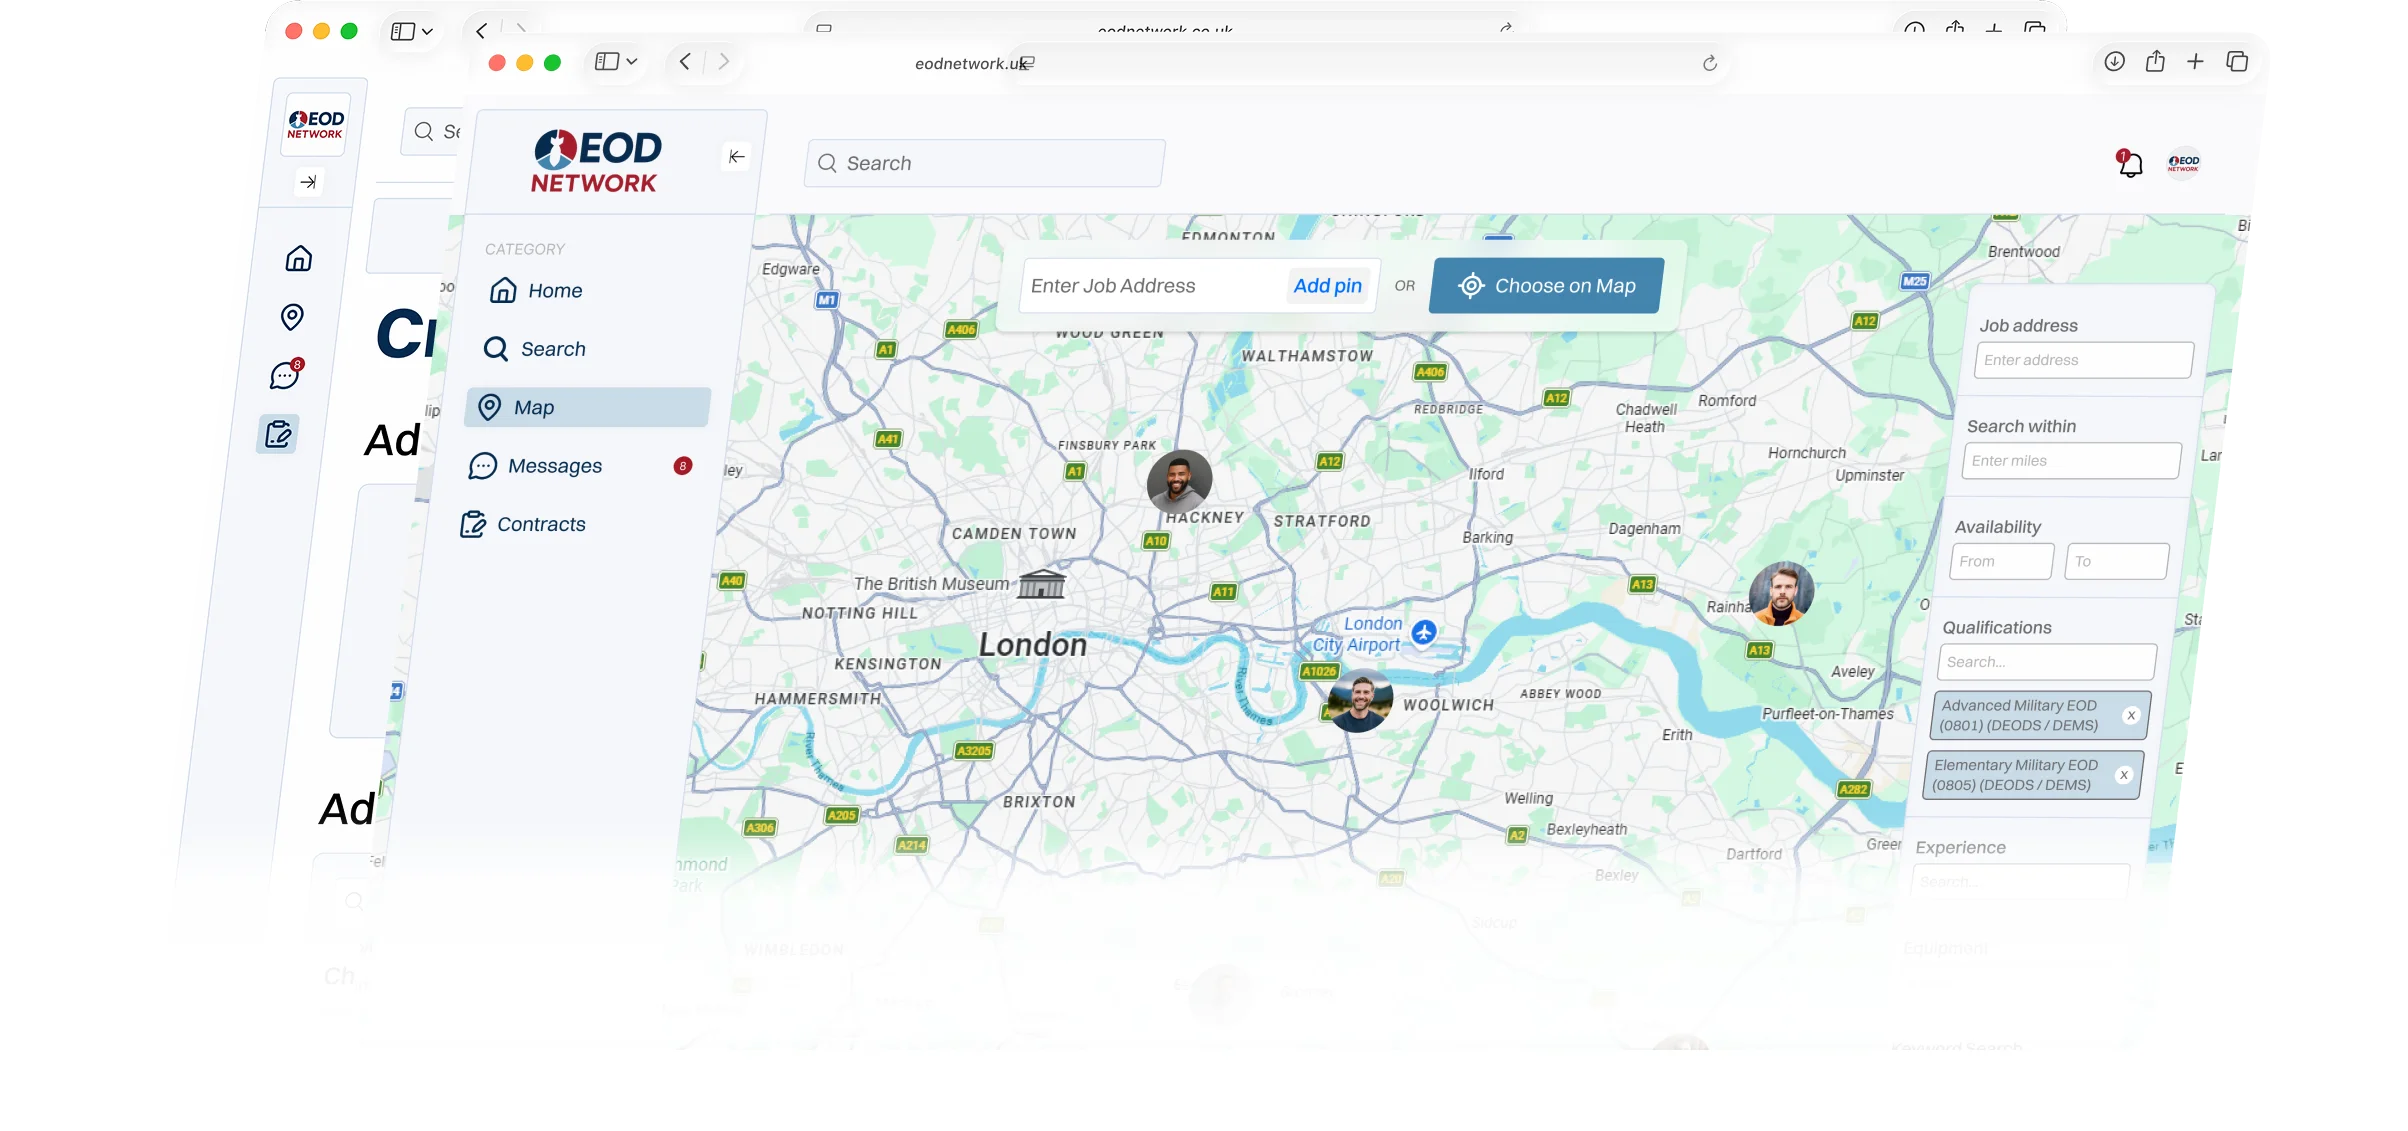Image resolution: width=2408 pixels, height=1131 pixels.
Task: Click the Add pin button
Action: 1327,286
